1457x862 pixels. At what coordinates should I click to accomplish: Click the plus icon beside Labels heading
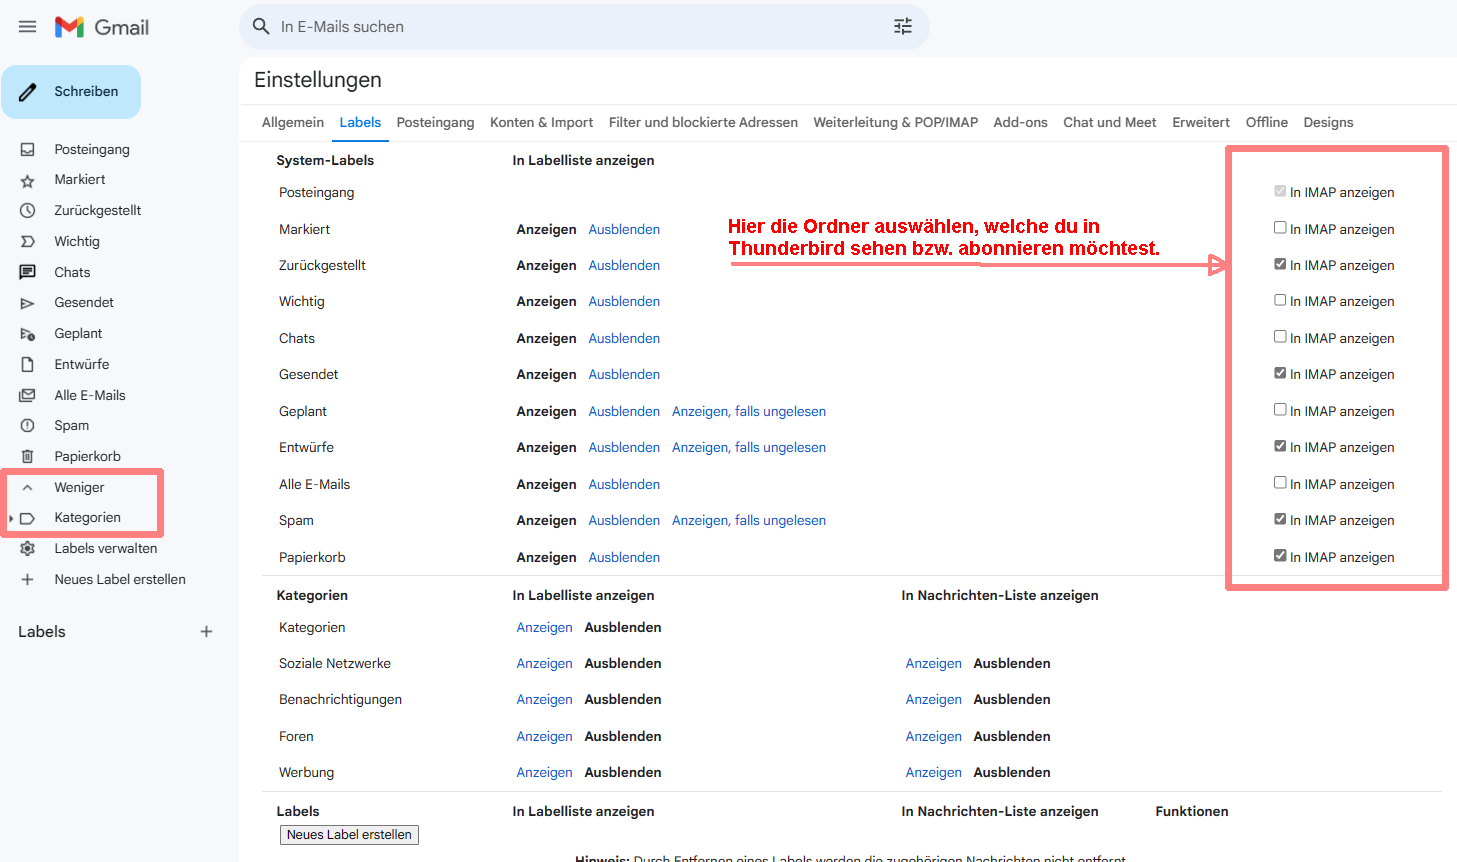[206, 632]
